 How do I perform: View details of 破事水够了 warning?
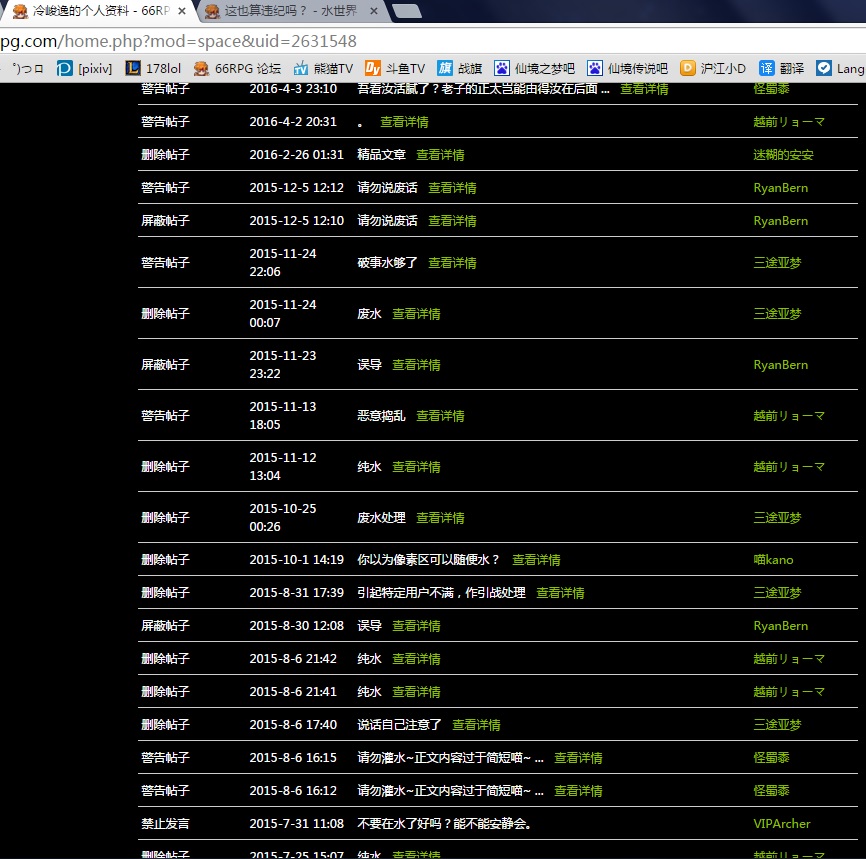[452, 263]
